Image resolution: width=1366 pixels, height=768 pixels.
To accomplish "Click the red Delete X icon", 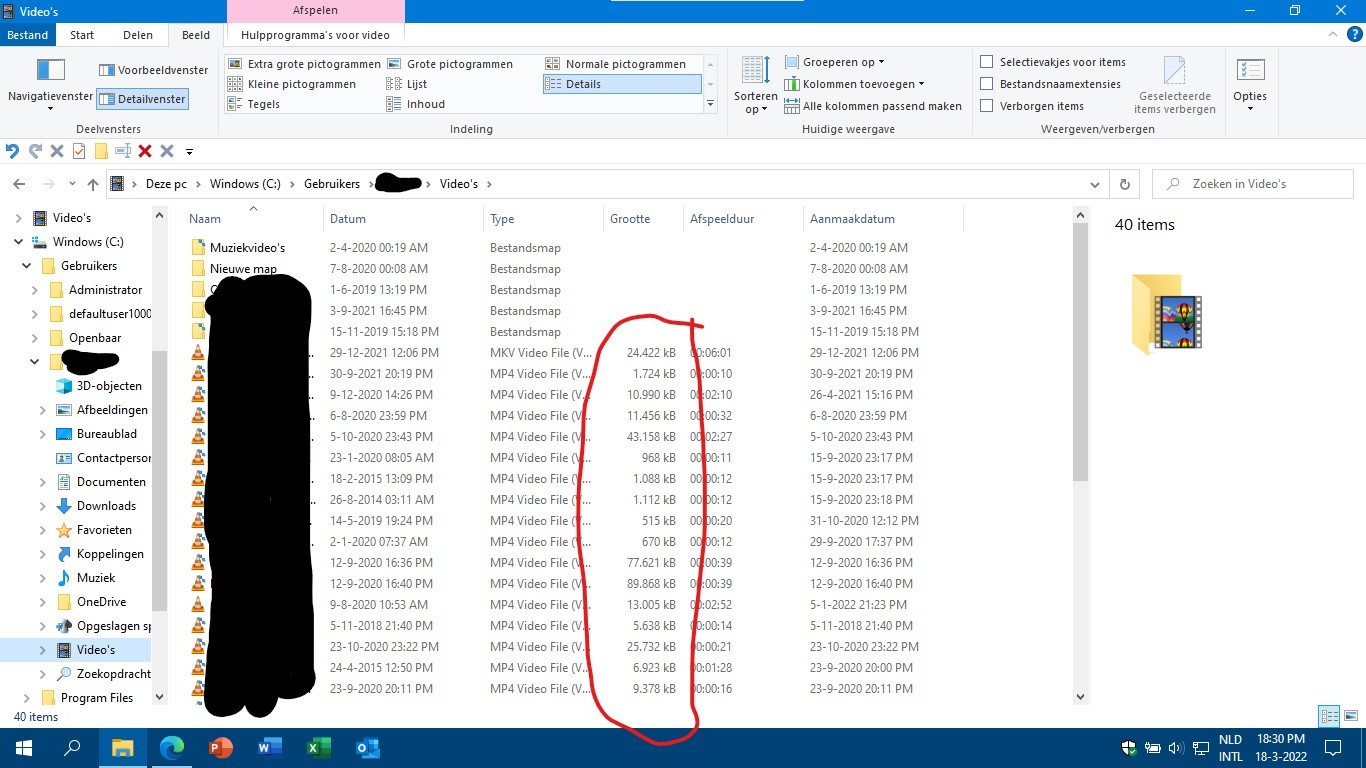I will click(145, 151).
